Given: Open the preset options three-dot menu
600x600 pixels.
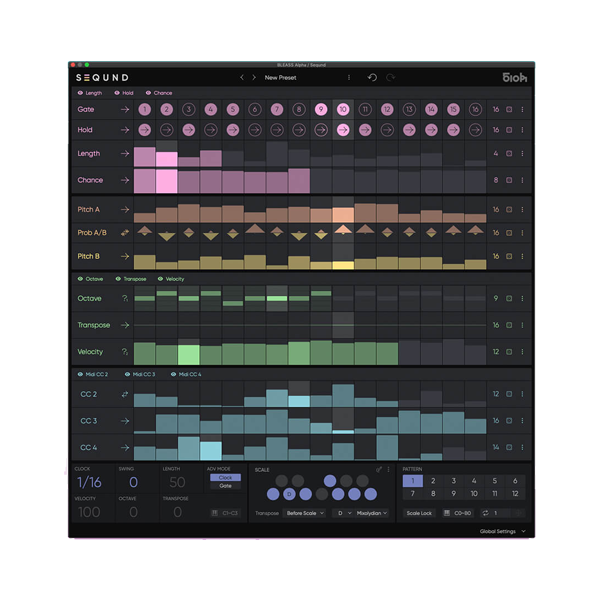Looking at the screenshot, I should click(349, 77).
